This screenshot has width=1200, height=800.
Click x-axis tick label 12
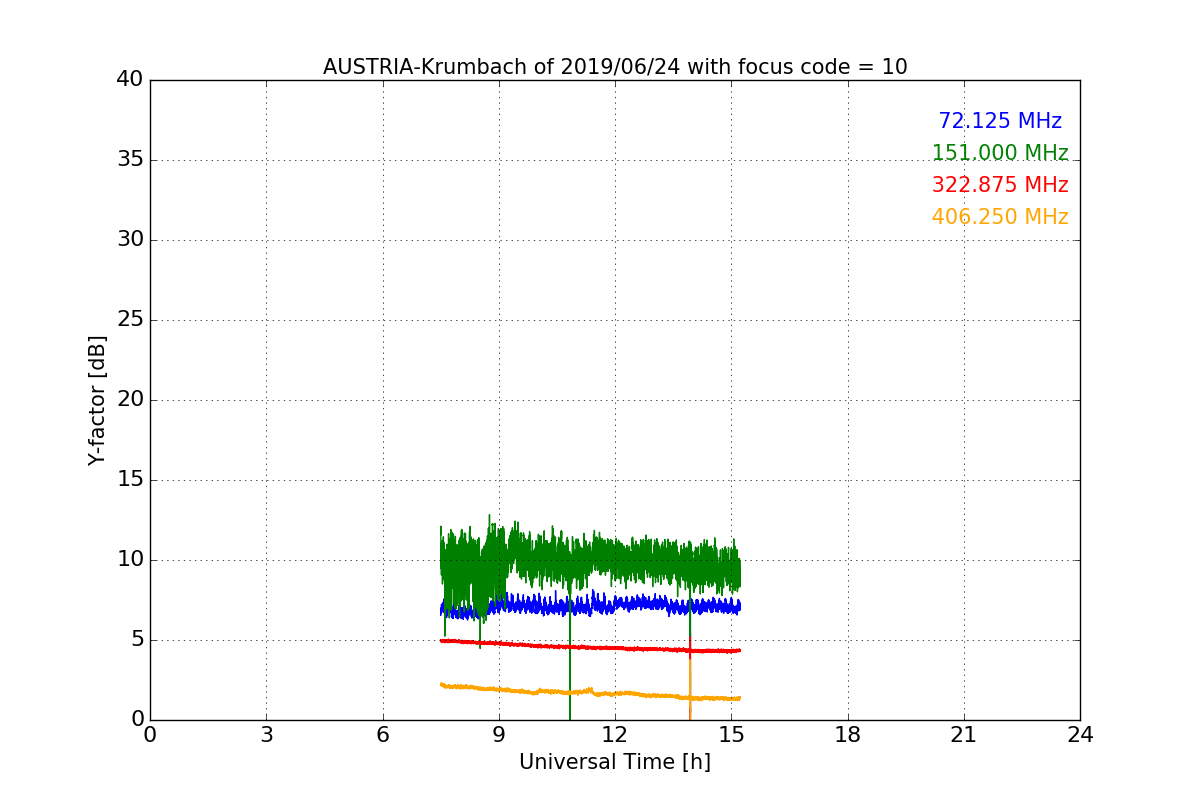[615, 735]
